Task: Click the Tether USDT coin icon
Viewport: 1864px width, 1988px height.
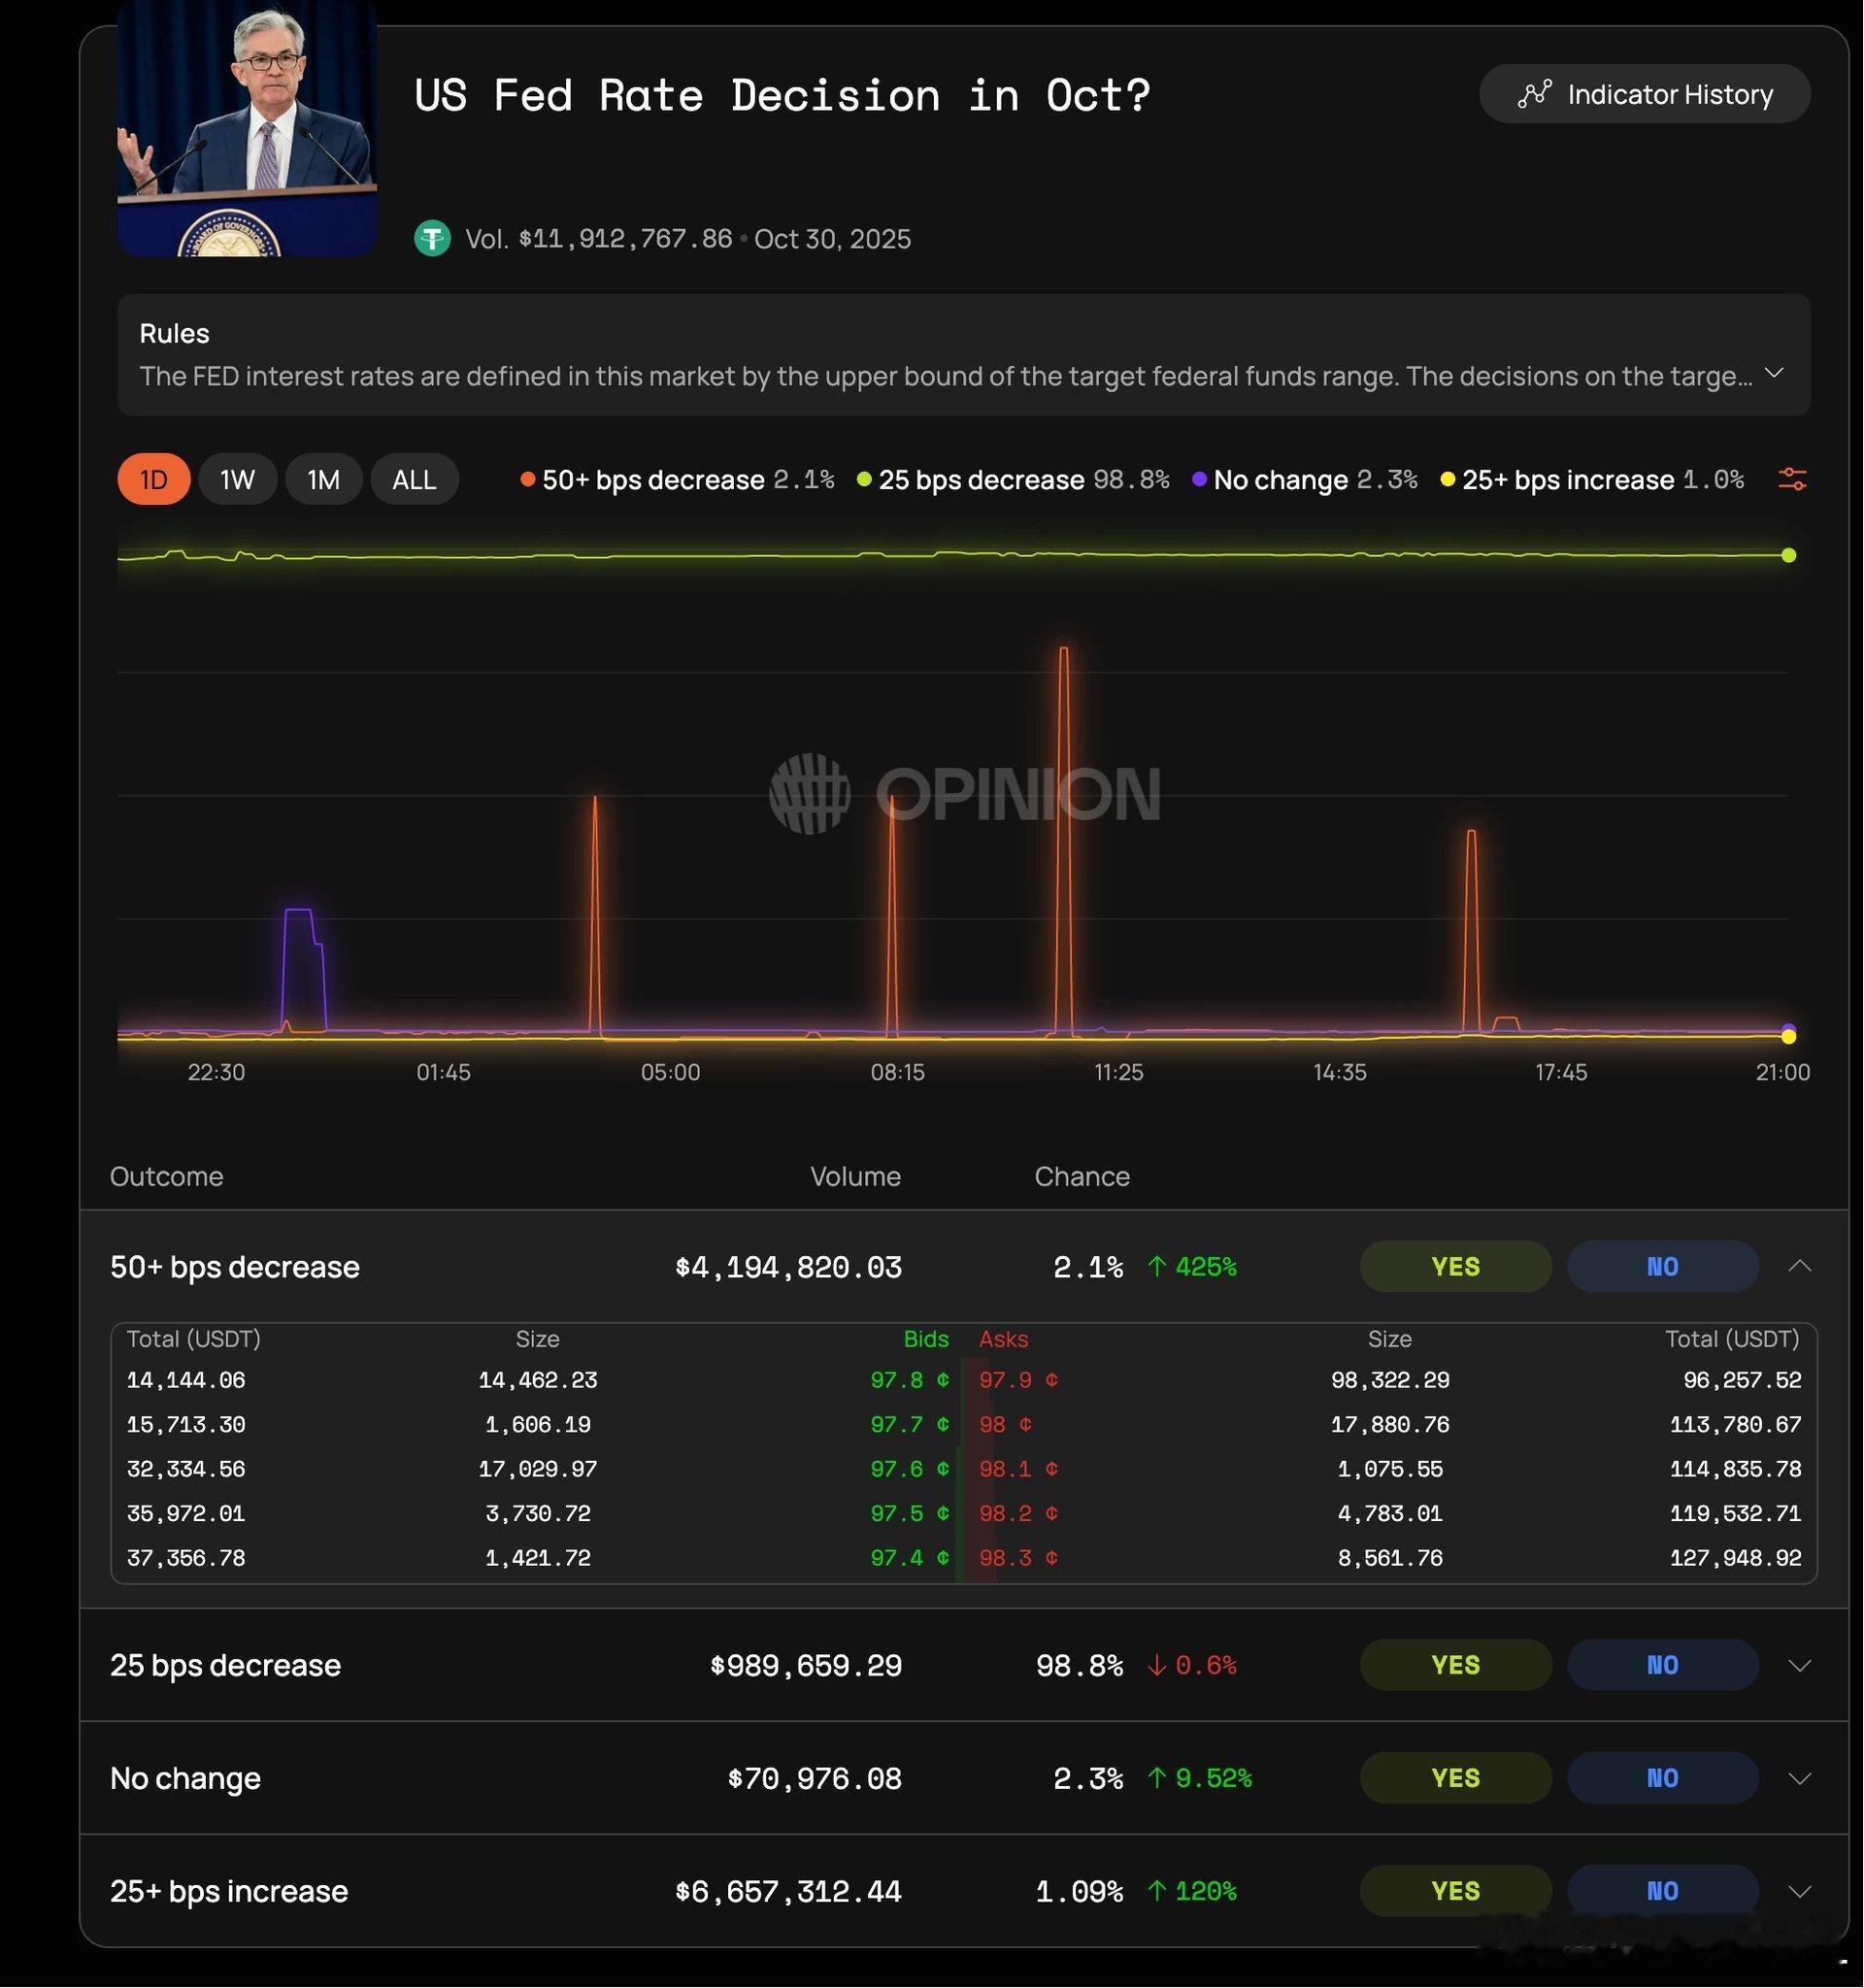Action: tap(432, 238)
